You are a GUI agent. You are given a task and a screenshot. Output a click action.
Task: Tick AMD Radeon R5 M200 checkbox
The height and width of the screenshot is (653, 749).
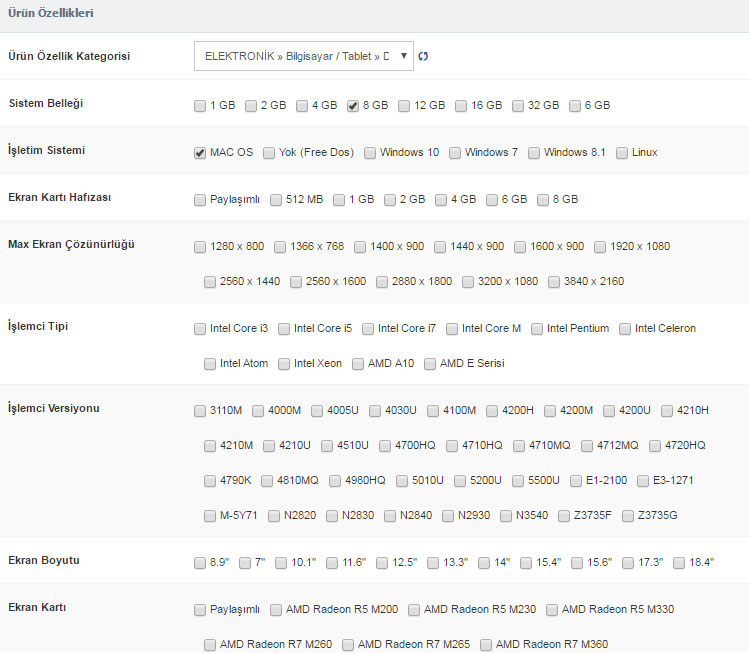pyautogui.click(x=276, y=610)
